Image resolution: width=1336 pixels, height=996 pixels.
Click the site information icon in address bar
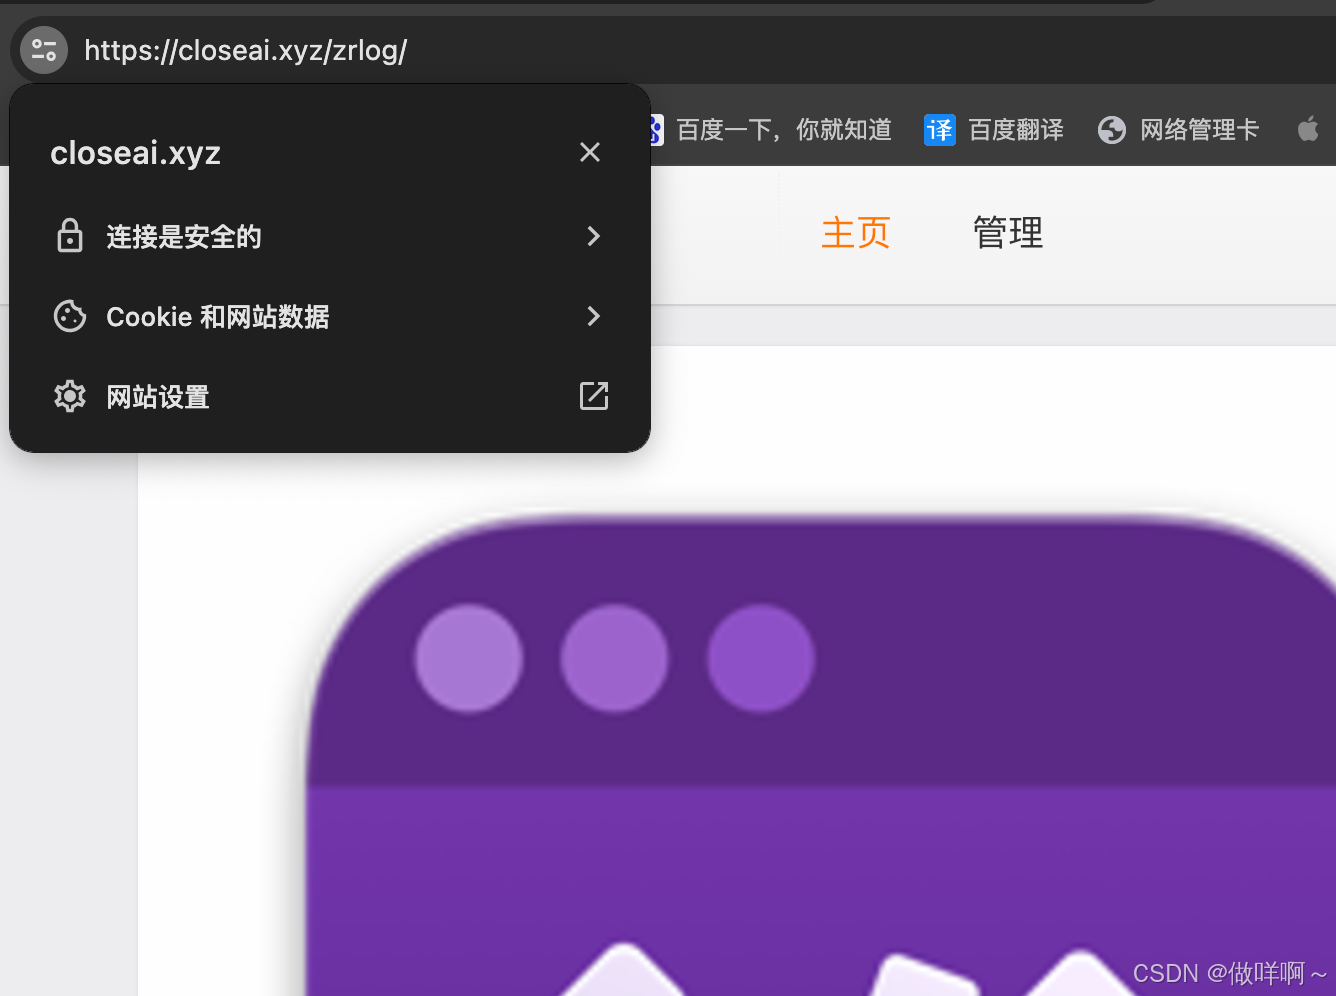tap(44, 49)
